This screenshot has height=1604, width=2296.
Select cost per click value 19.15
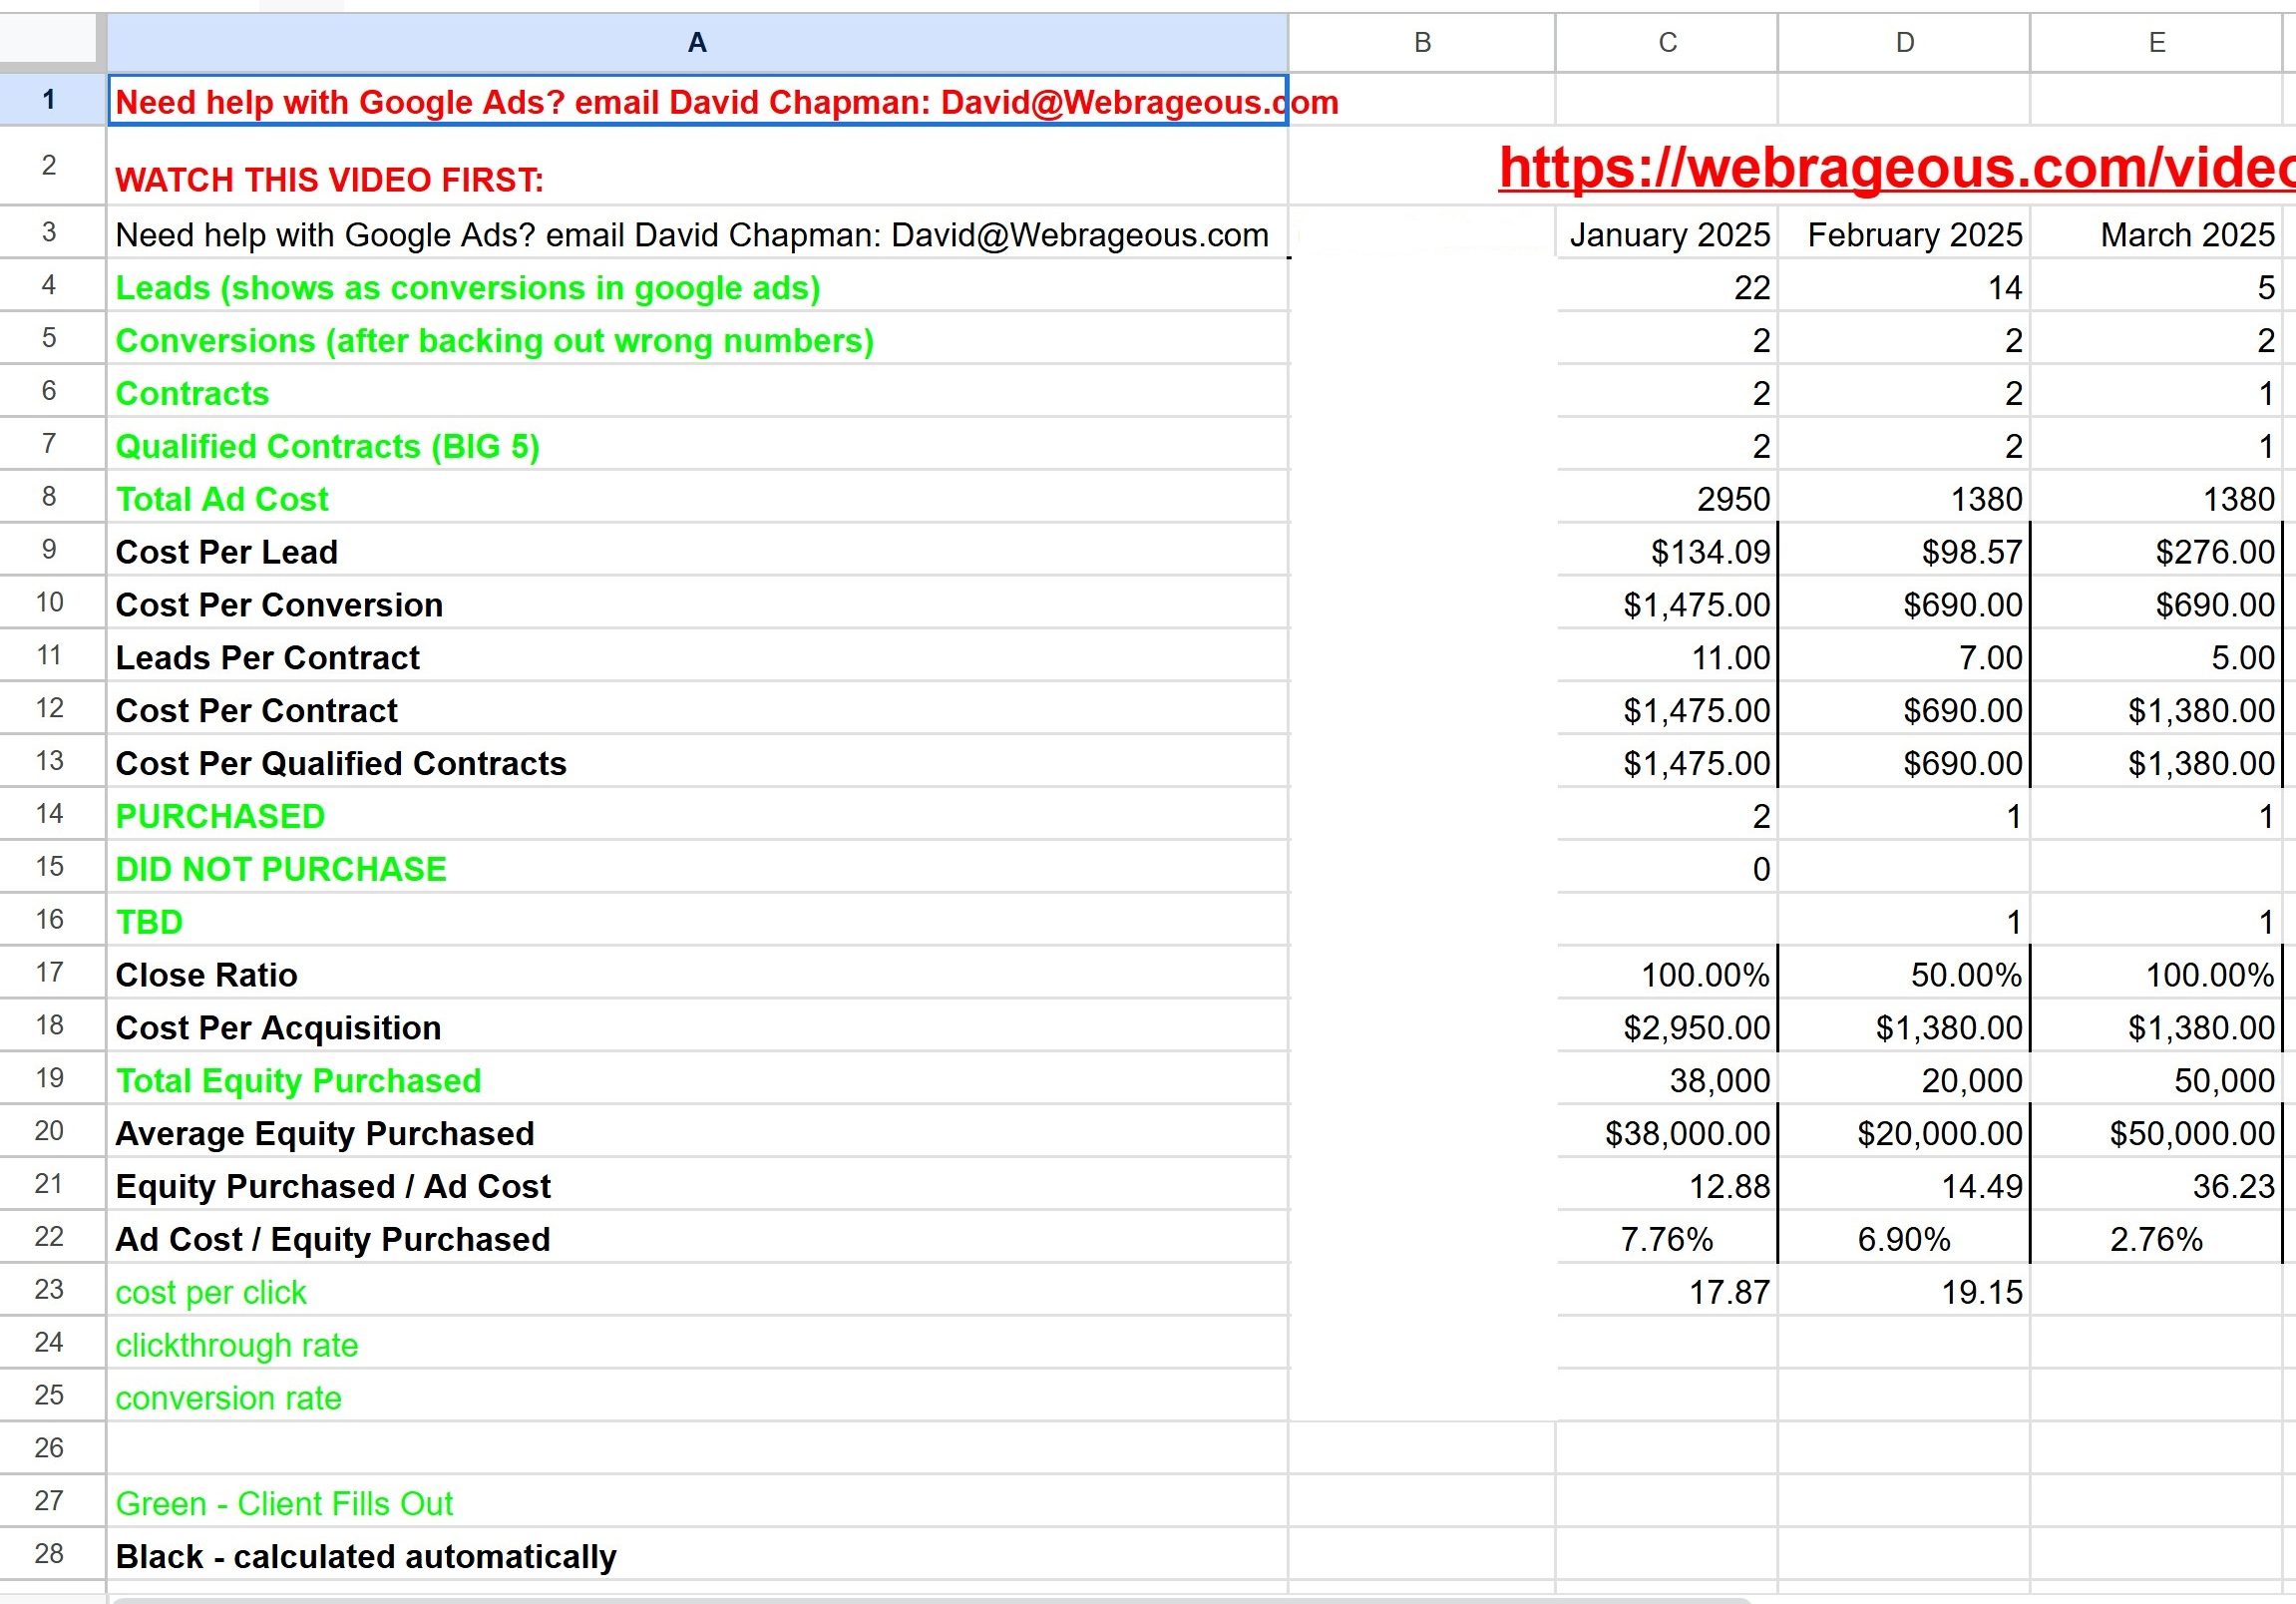[1904, 1292]
